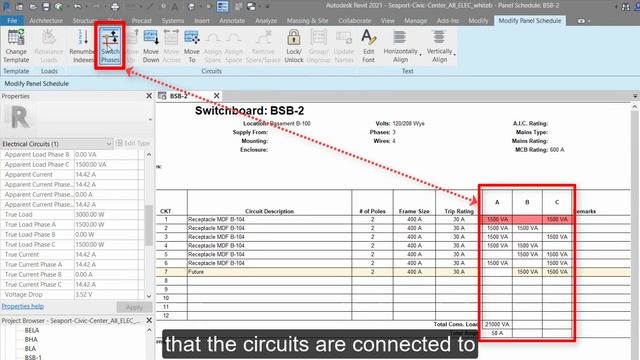Click the Print icon in quick access toolbar

tap(115, 7)
